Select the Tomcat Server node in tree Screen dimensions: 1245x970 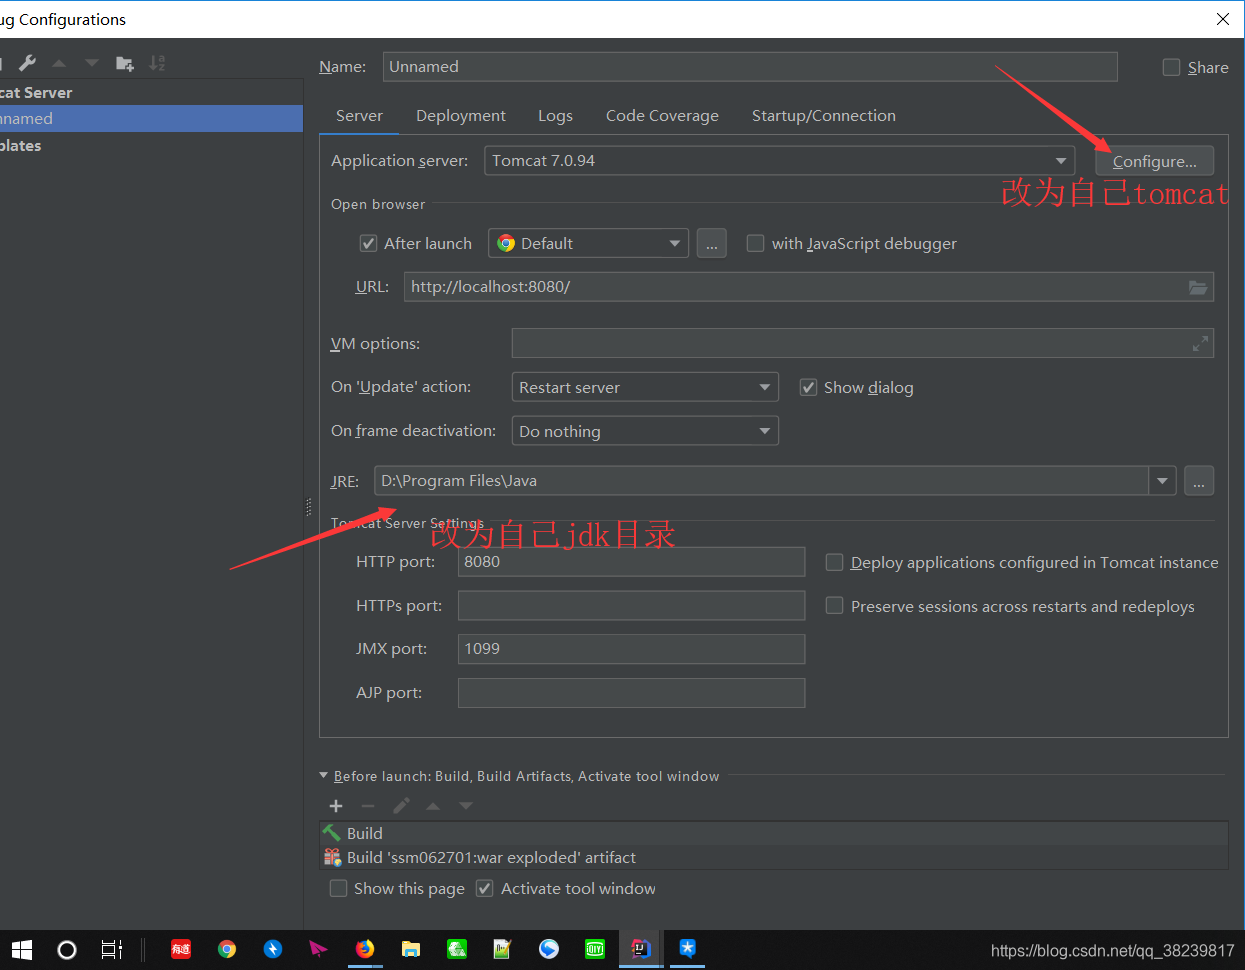pyautogui.click(x=151, y=92)
